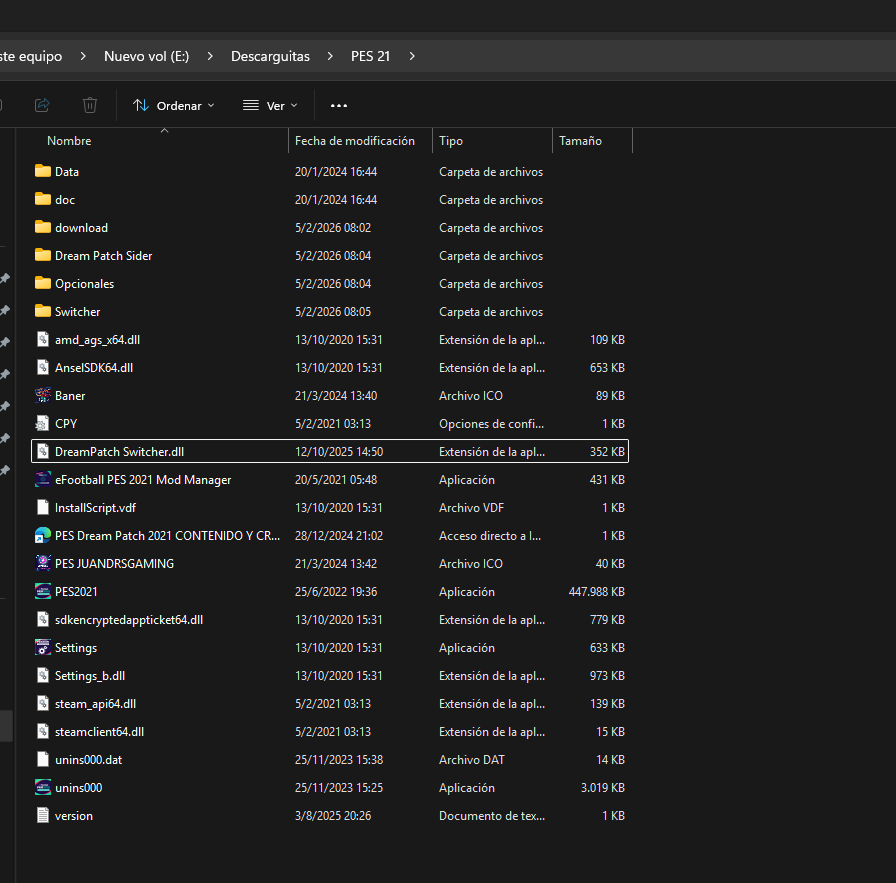Screen dimensions: 896x883
Task: Select file name 'unins000.dat'
Action: click(x=89, y=760)
